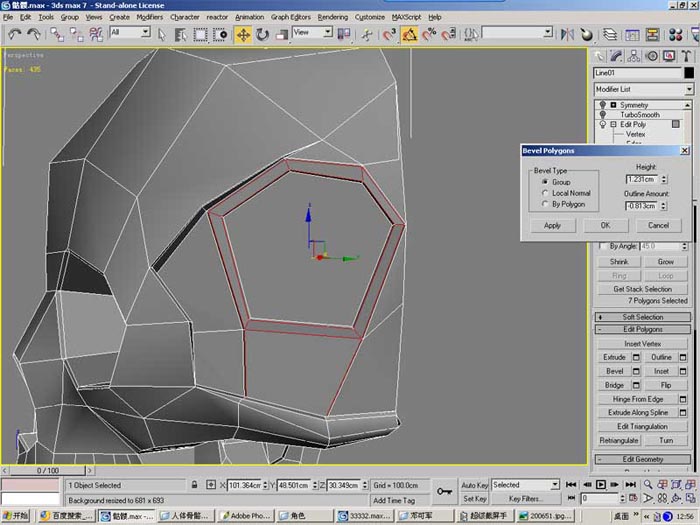This screenshot has width=700, height=525.
Task: Toggle the Auto Key button
Action: [474, 485]
